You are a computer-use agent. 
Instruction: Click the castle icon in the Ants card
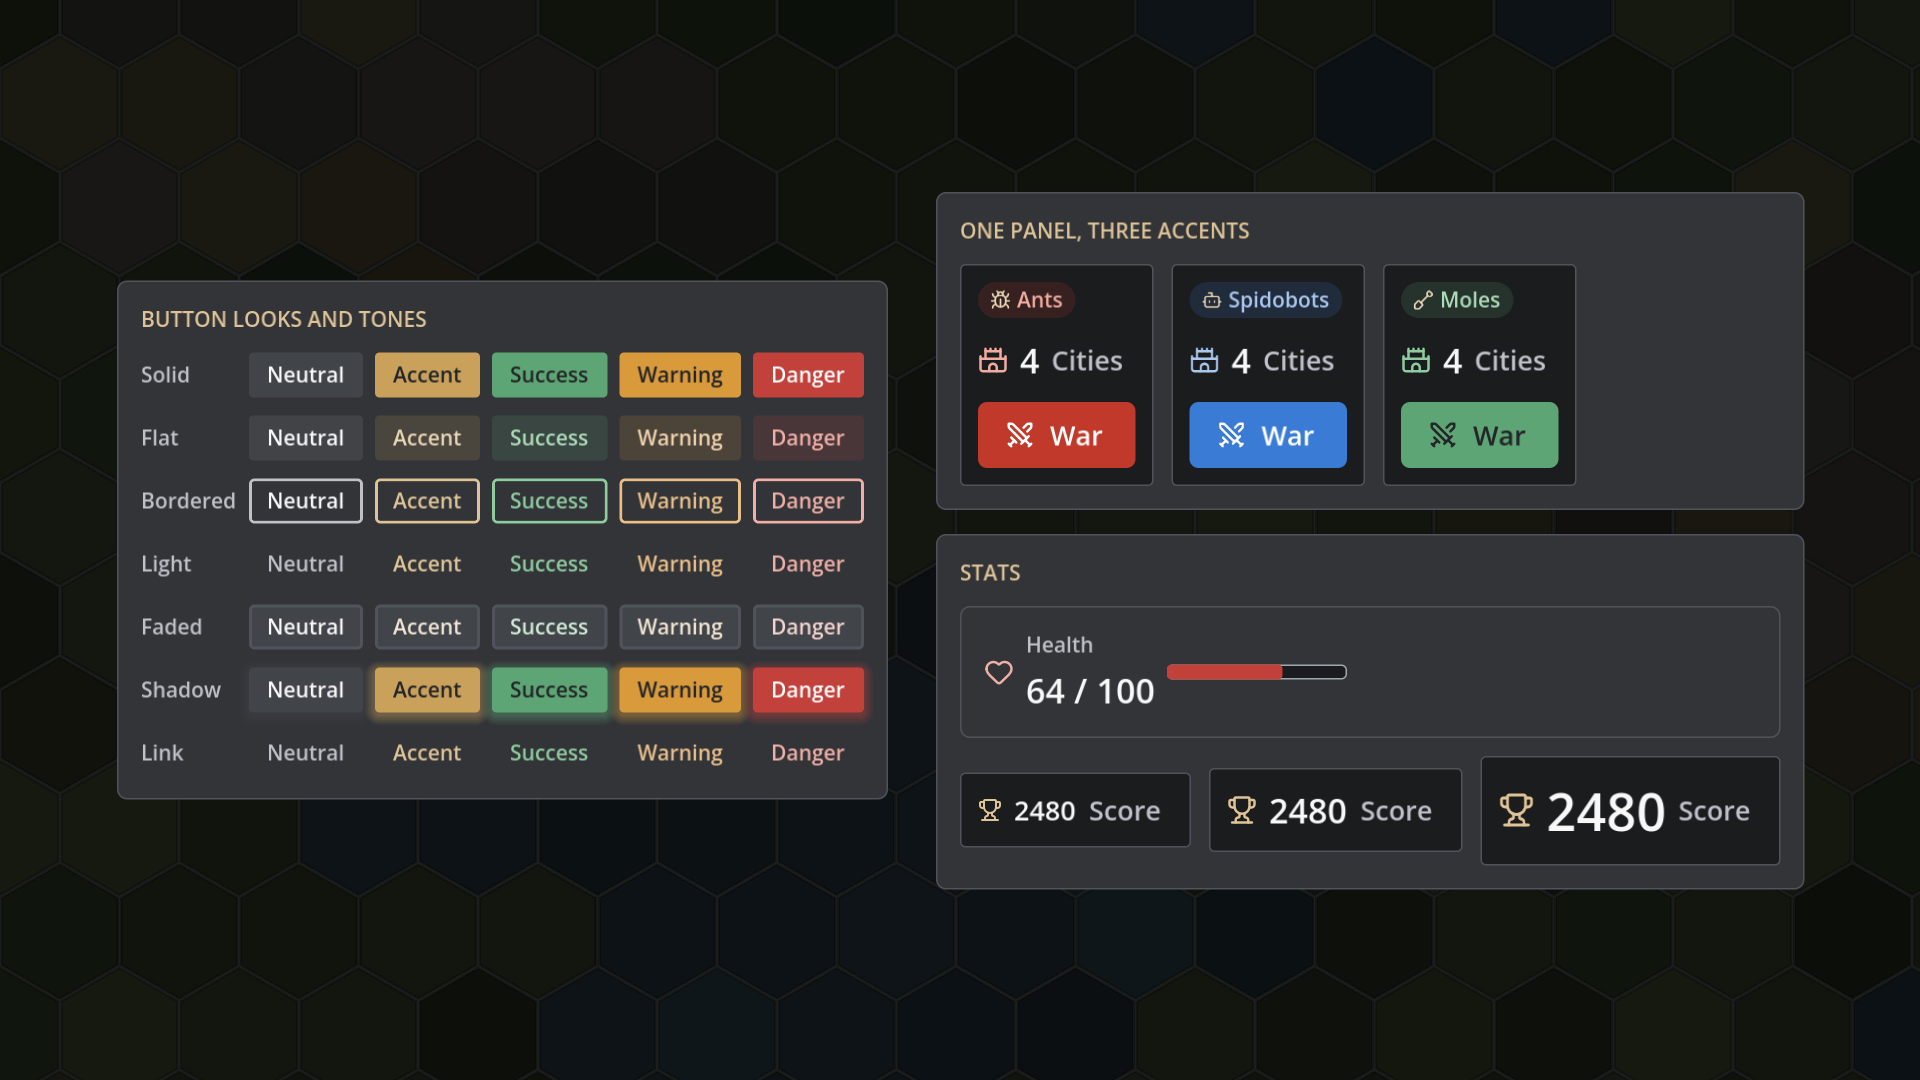point(993,360)
